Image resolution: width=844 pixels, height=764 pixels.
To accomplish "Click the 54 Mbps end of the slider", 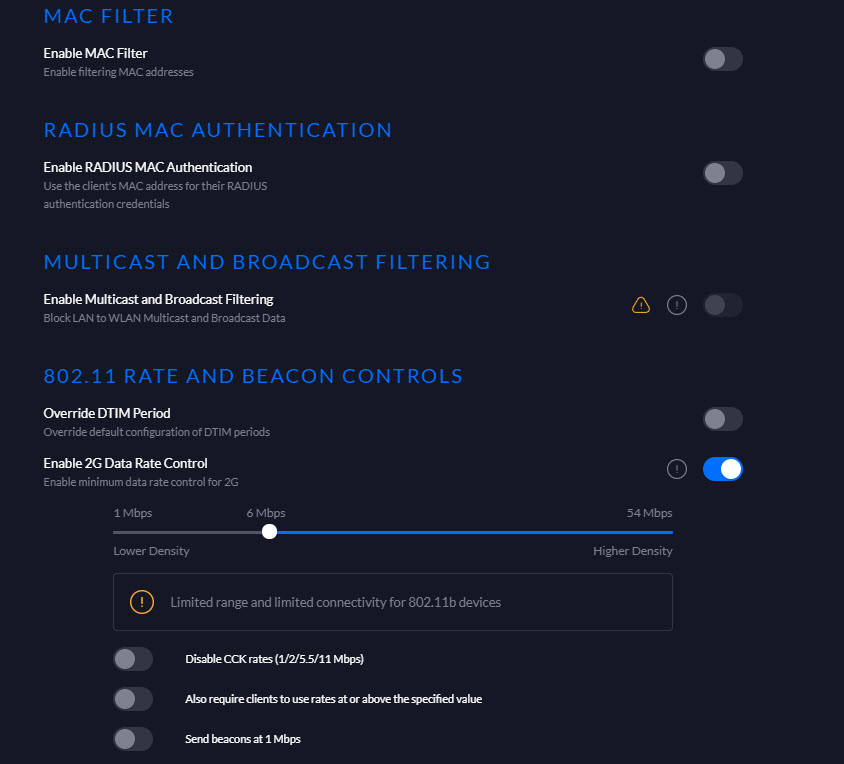I will [x=670, y=532].
